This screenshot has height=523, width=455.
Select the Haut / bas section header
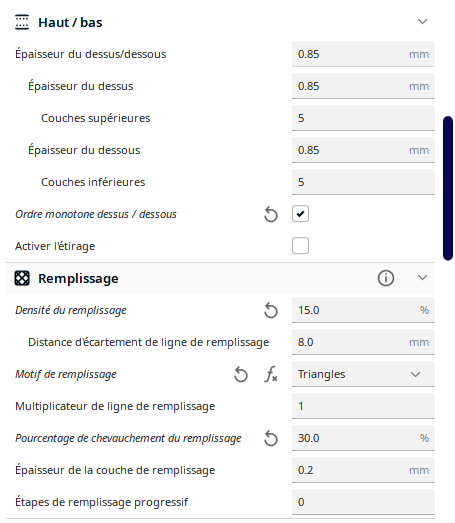click(220, 22)
